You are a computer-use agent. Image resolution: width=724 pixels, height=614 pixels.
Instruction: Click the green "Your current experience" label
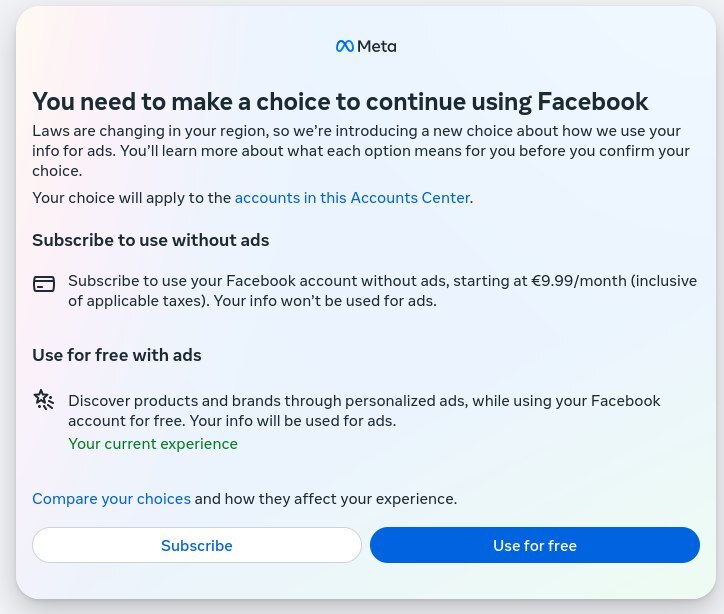(x=153, y=444)
